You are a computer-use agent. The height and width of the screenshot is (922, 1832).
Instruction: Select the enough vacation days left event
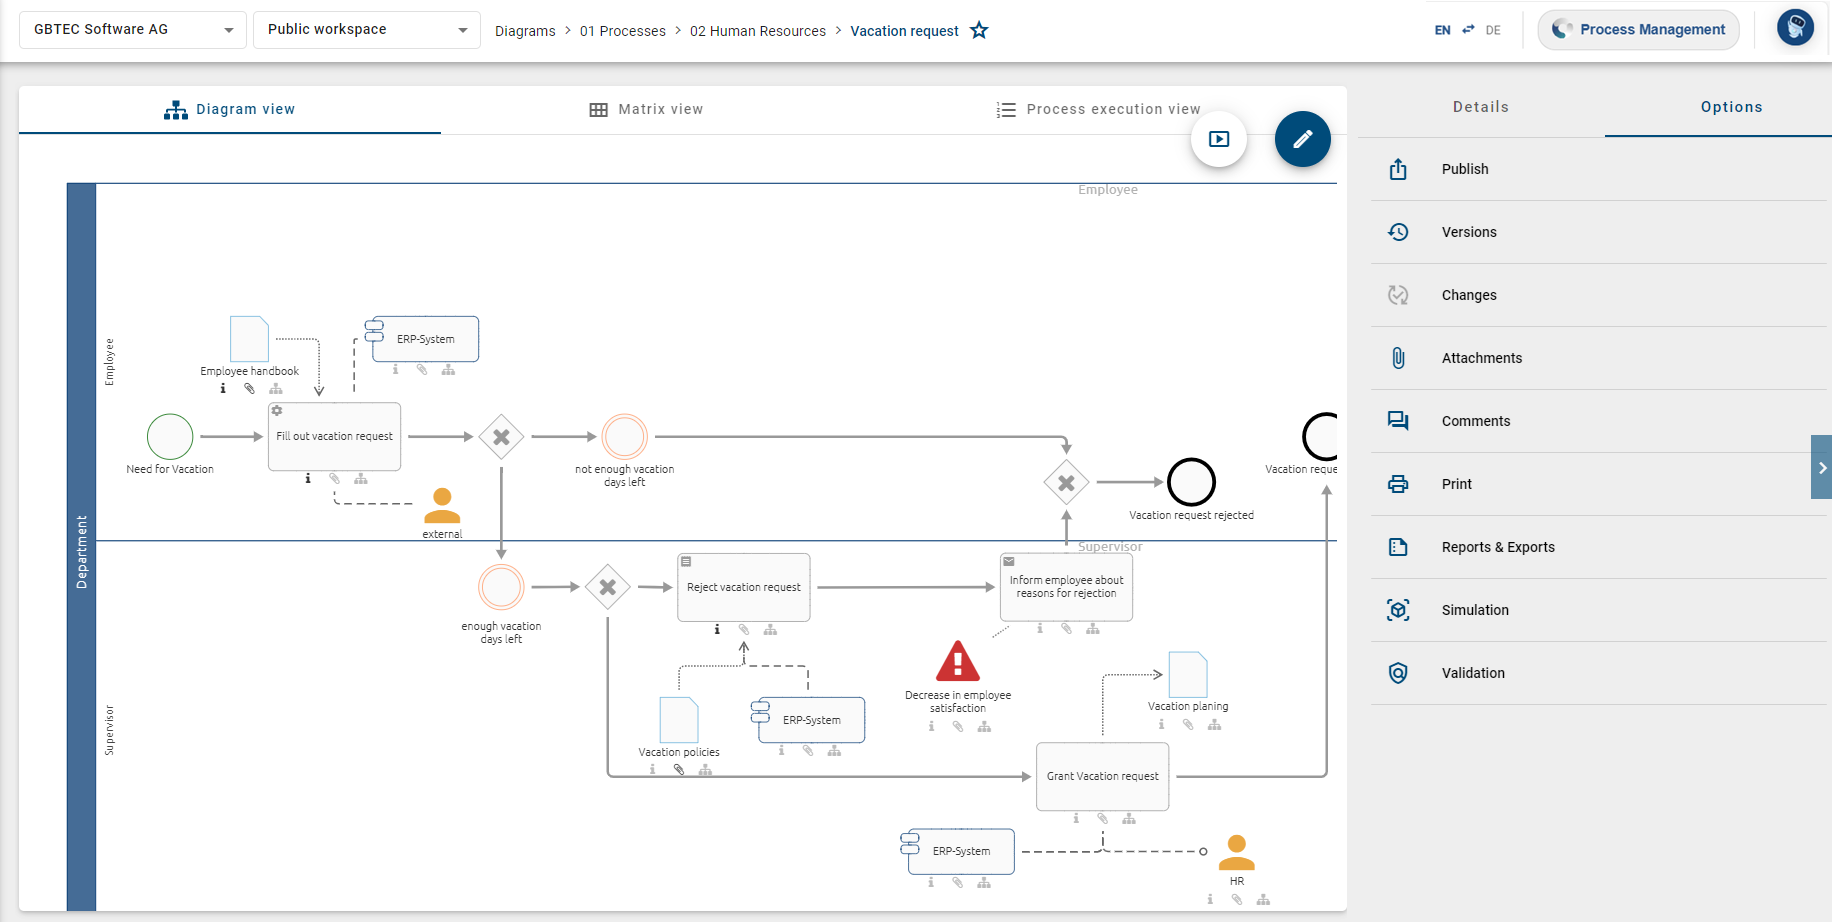point(501,587)
